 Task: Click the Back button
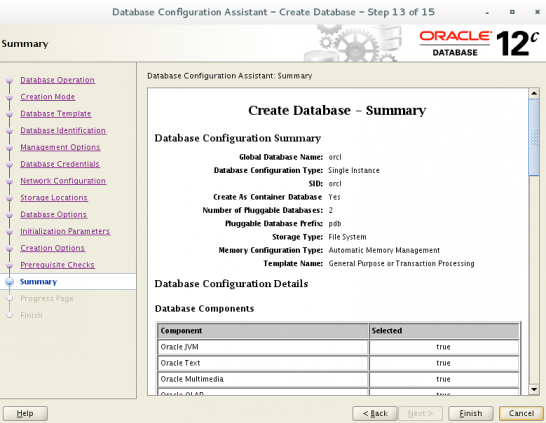coord(375,413)
